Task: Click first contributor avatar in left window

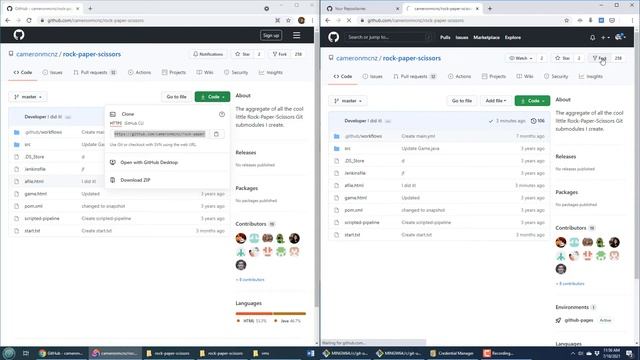Action: (241, 238)
